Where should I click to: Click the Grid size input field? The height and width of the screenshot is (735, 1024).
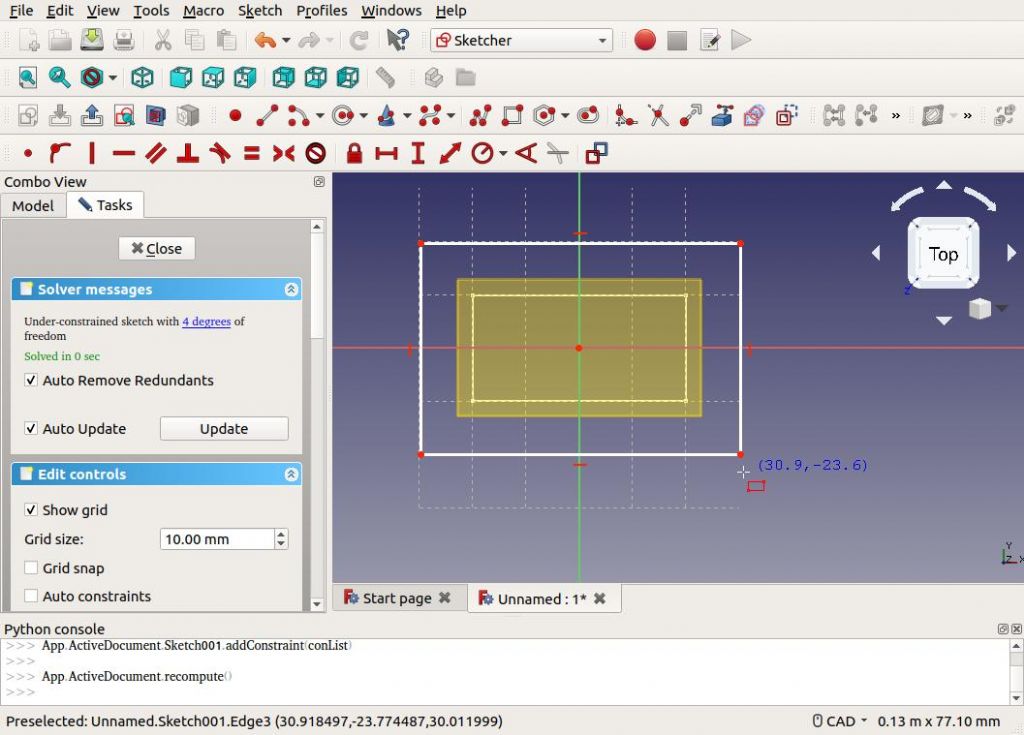tap(216, 539)
